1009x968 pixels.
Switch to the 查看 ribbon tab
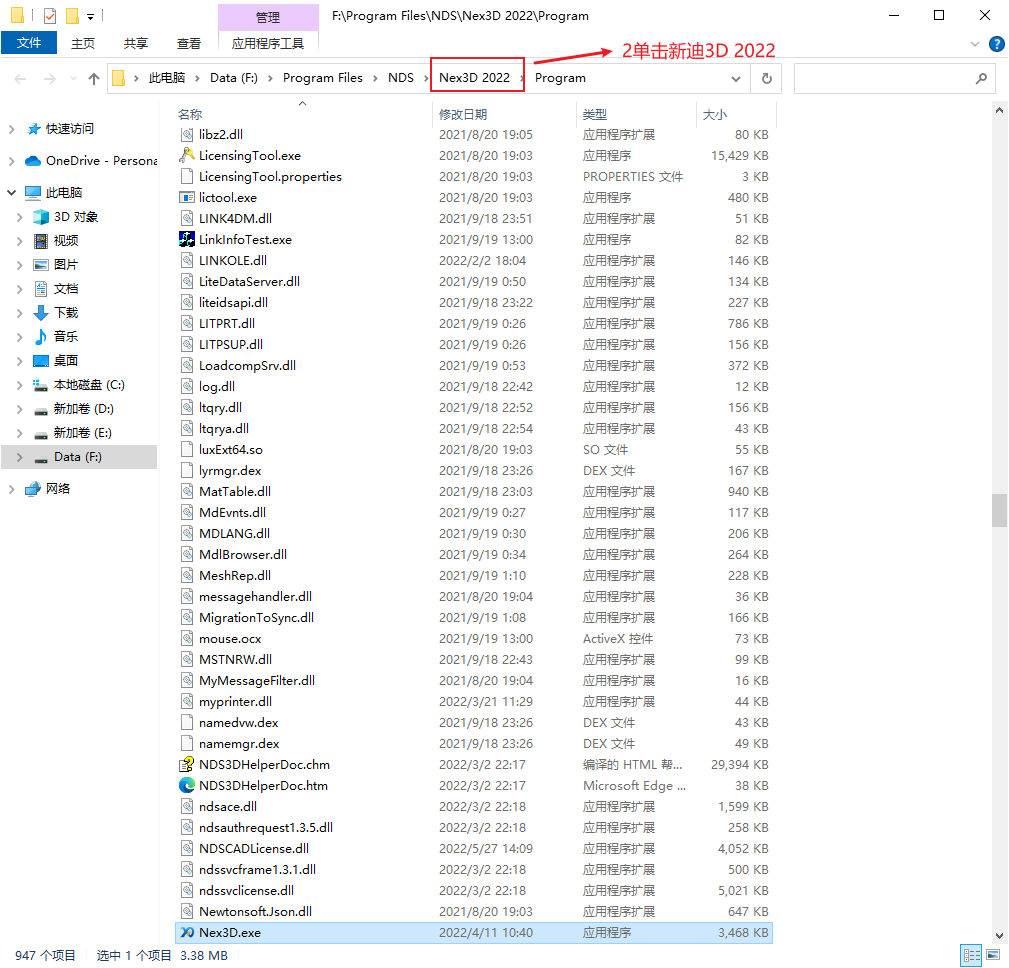pos(189,43)
